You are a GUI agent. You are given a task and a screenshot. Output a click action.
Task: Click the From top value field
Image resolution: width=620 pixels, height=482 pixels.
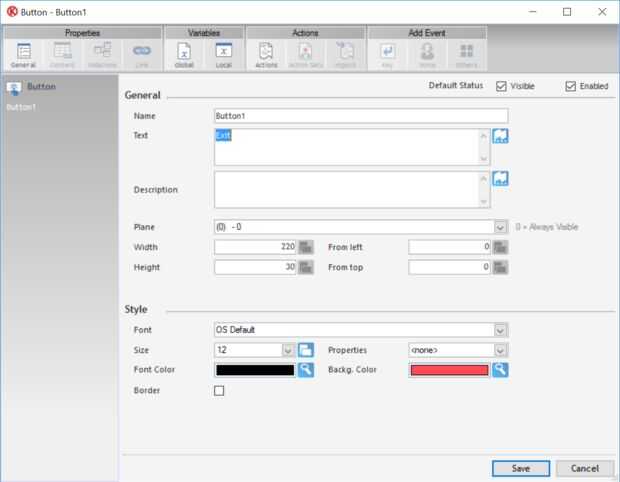pyautogui.click(x=450, y=267)
